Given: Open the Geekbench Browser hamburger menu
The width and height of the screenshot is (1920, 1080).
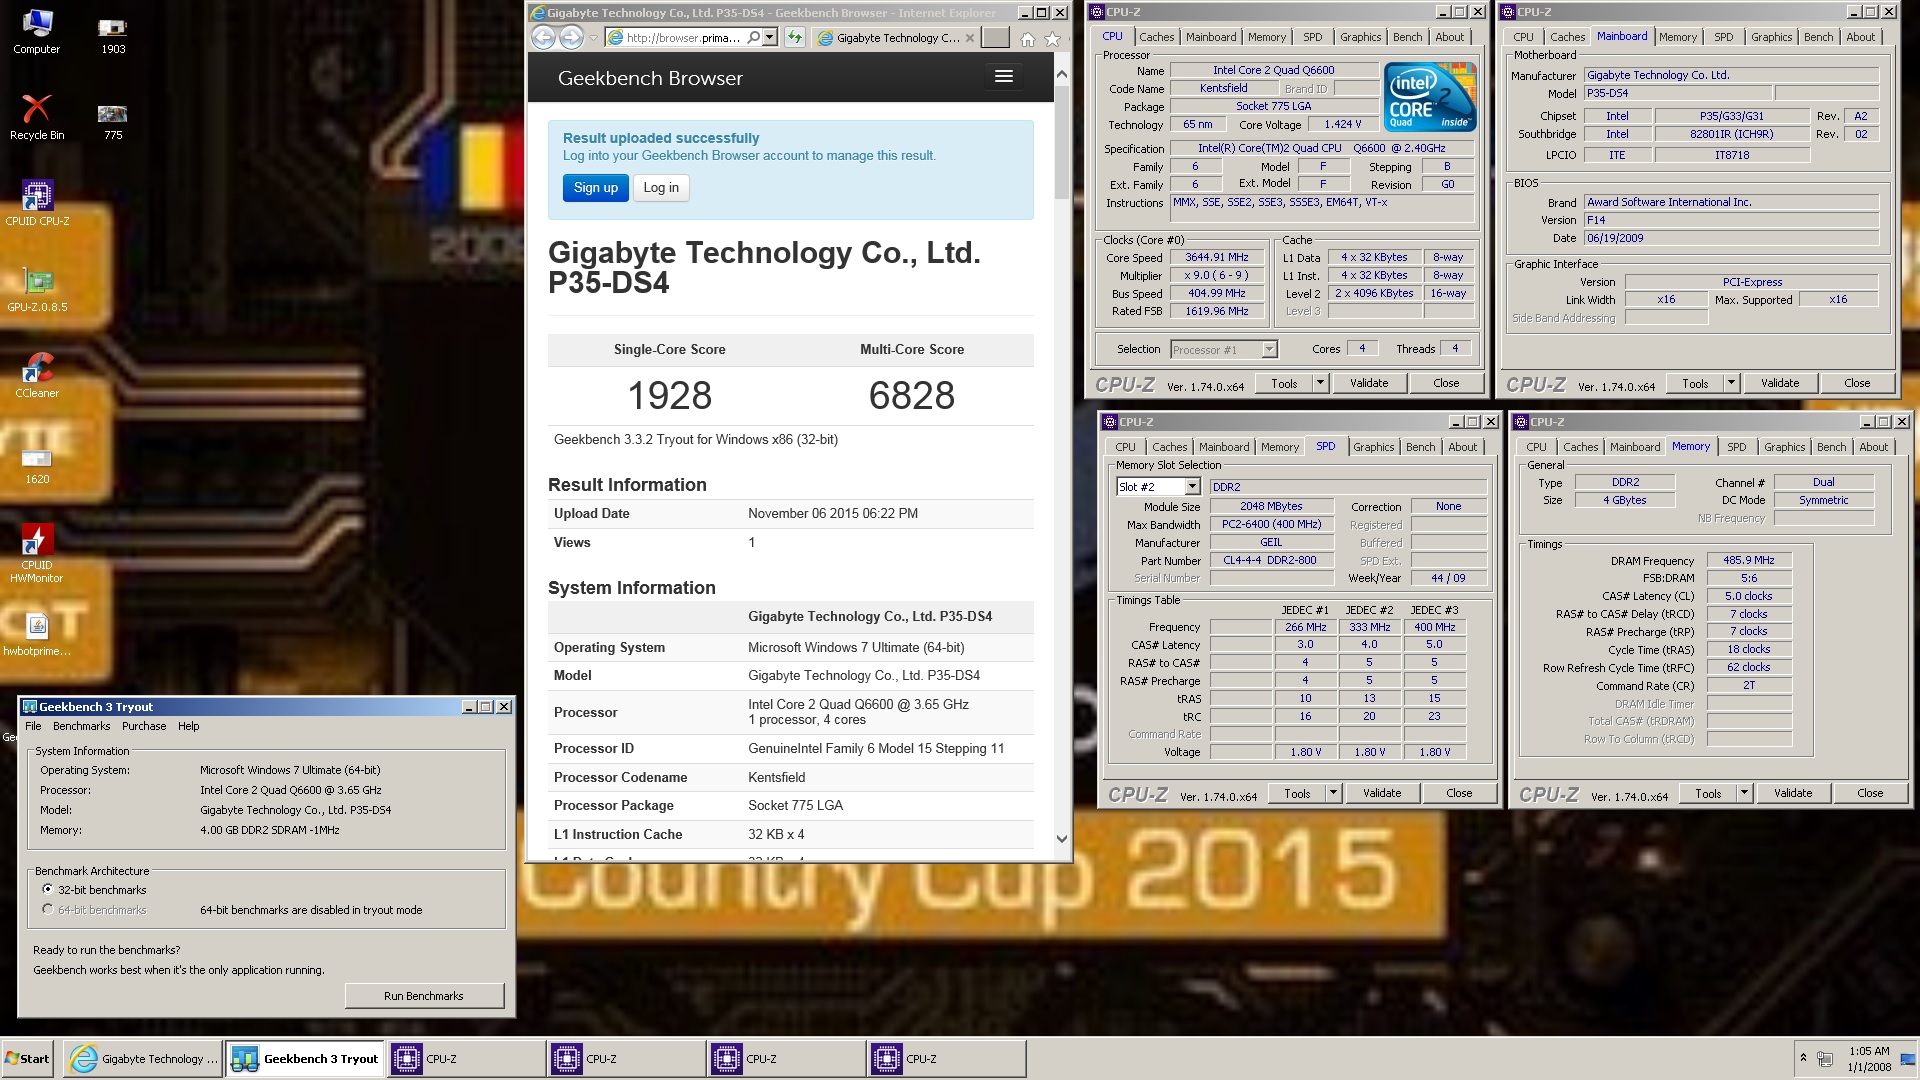Looking at the screenshot, I should (x=1004, y=77).
